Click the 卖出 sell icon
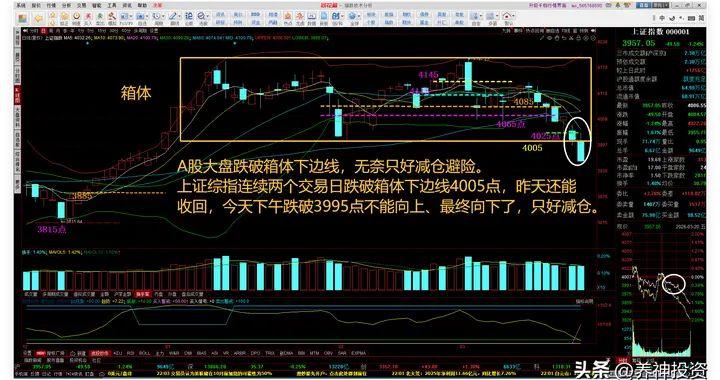Screen dimensions: 720x380 100,18
